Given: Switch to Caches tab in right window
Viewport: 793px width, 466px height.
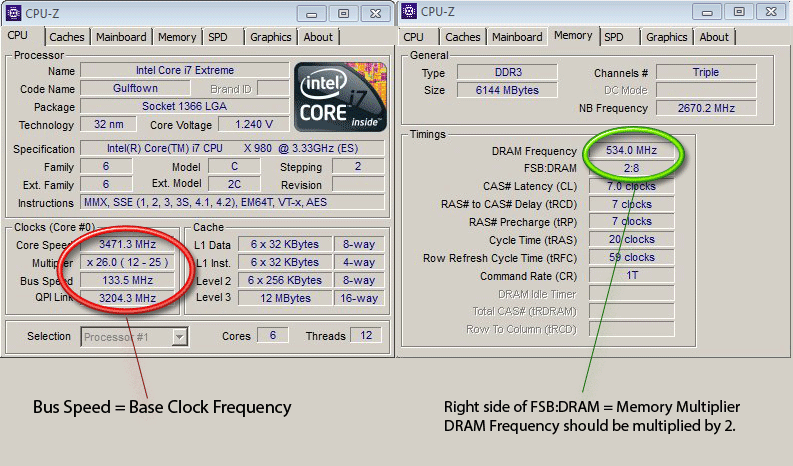Looking at the screenshot, I should (463, 37).
